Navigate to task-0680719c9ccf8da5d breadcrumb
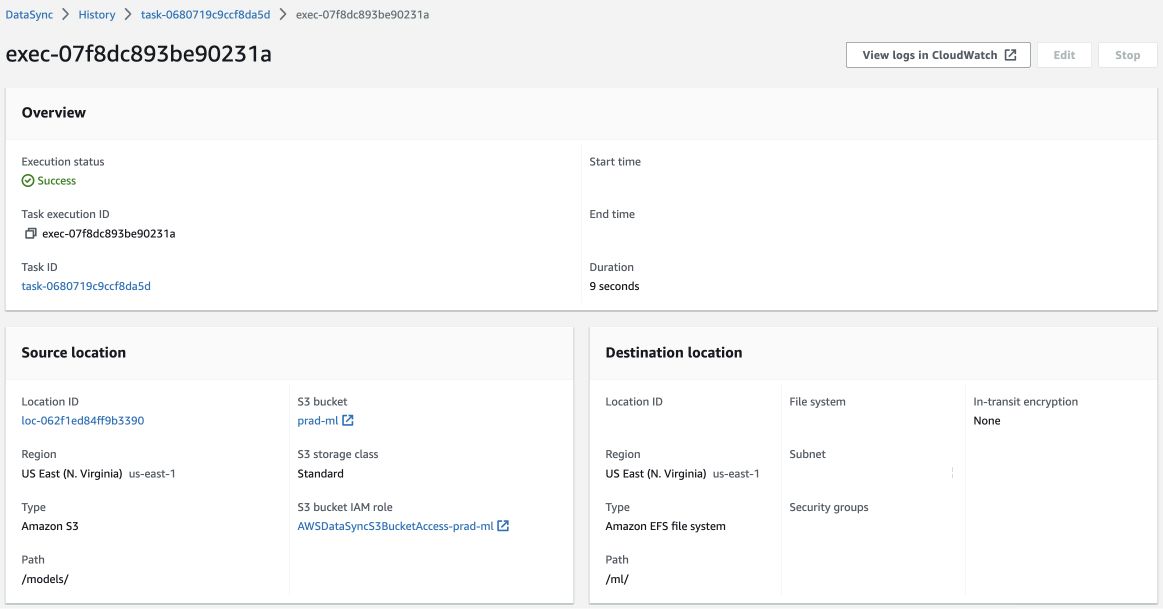Screen dimensions: 1163x609 205,15
